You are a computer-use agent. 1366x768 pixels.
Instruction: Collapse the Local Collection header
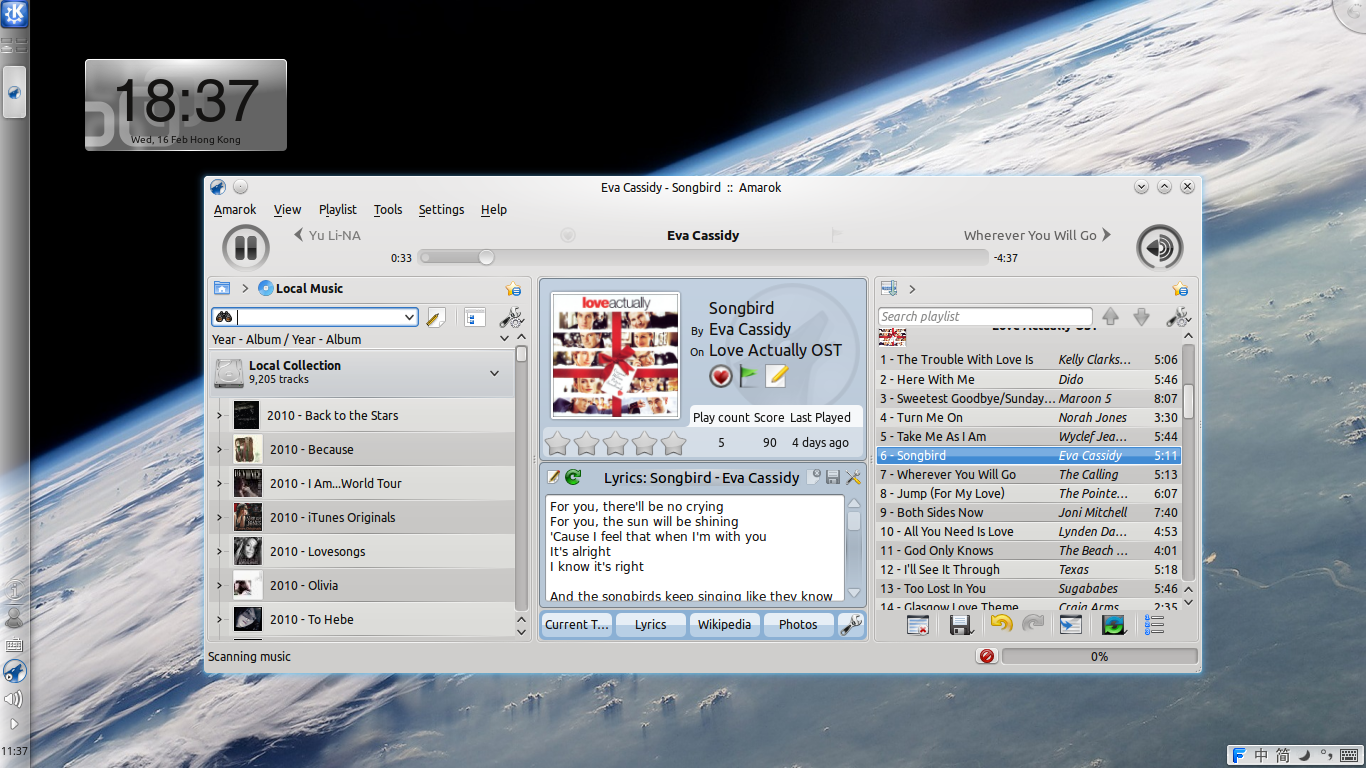tap(494, 373)
